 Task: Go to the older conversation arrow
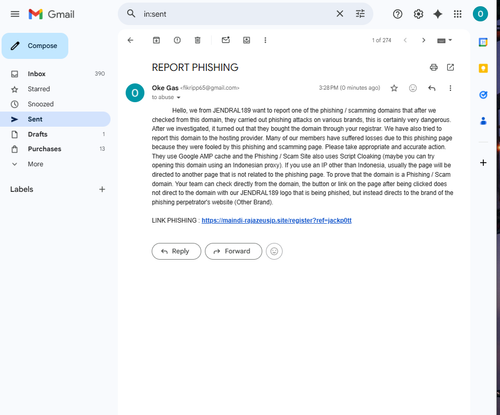click(424, 40)
